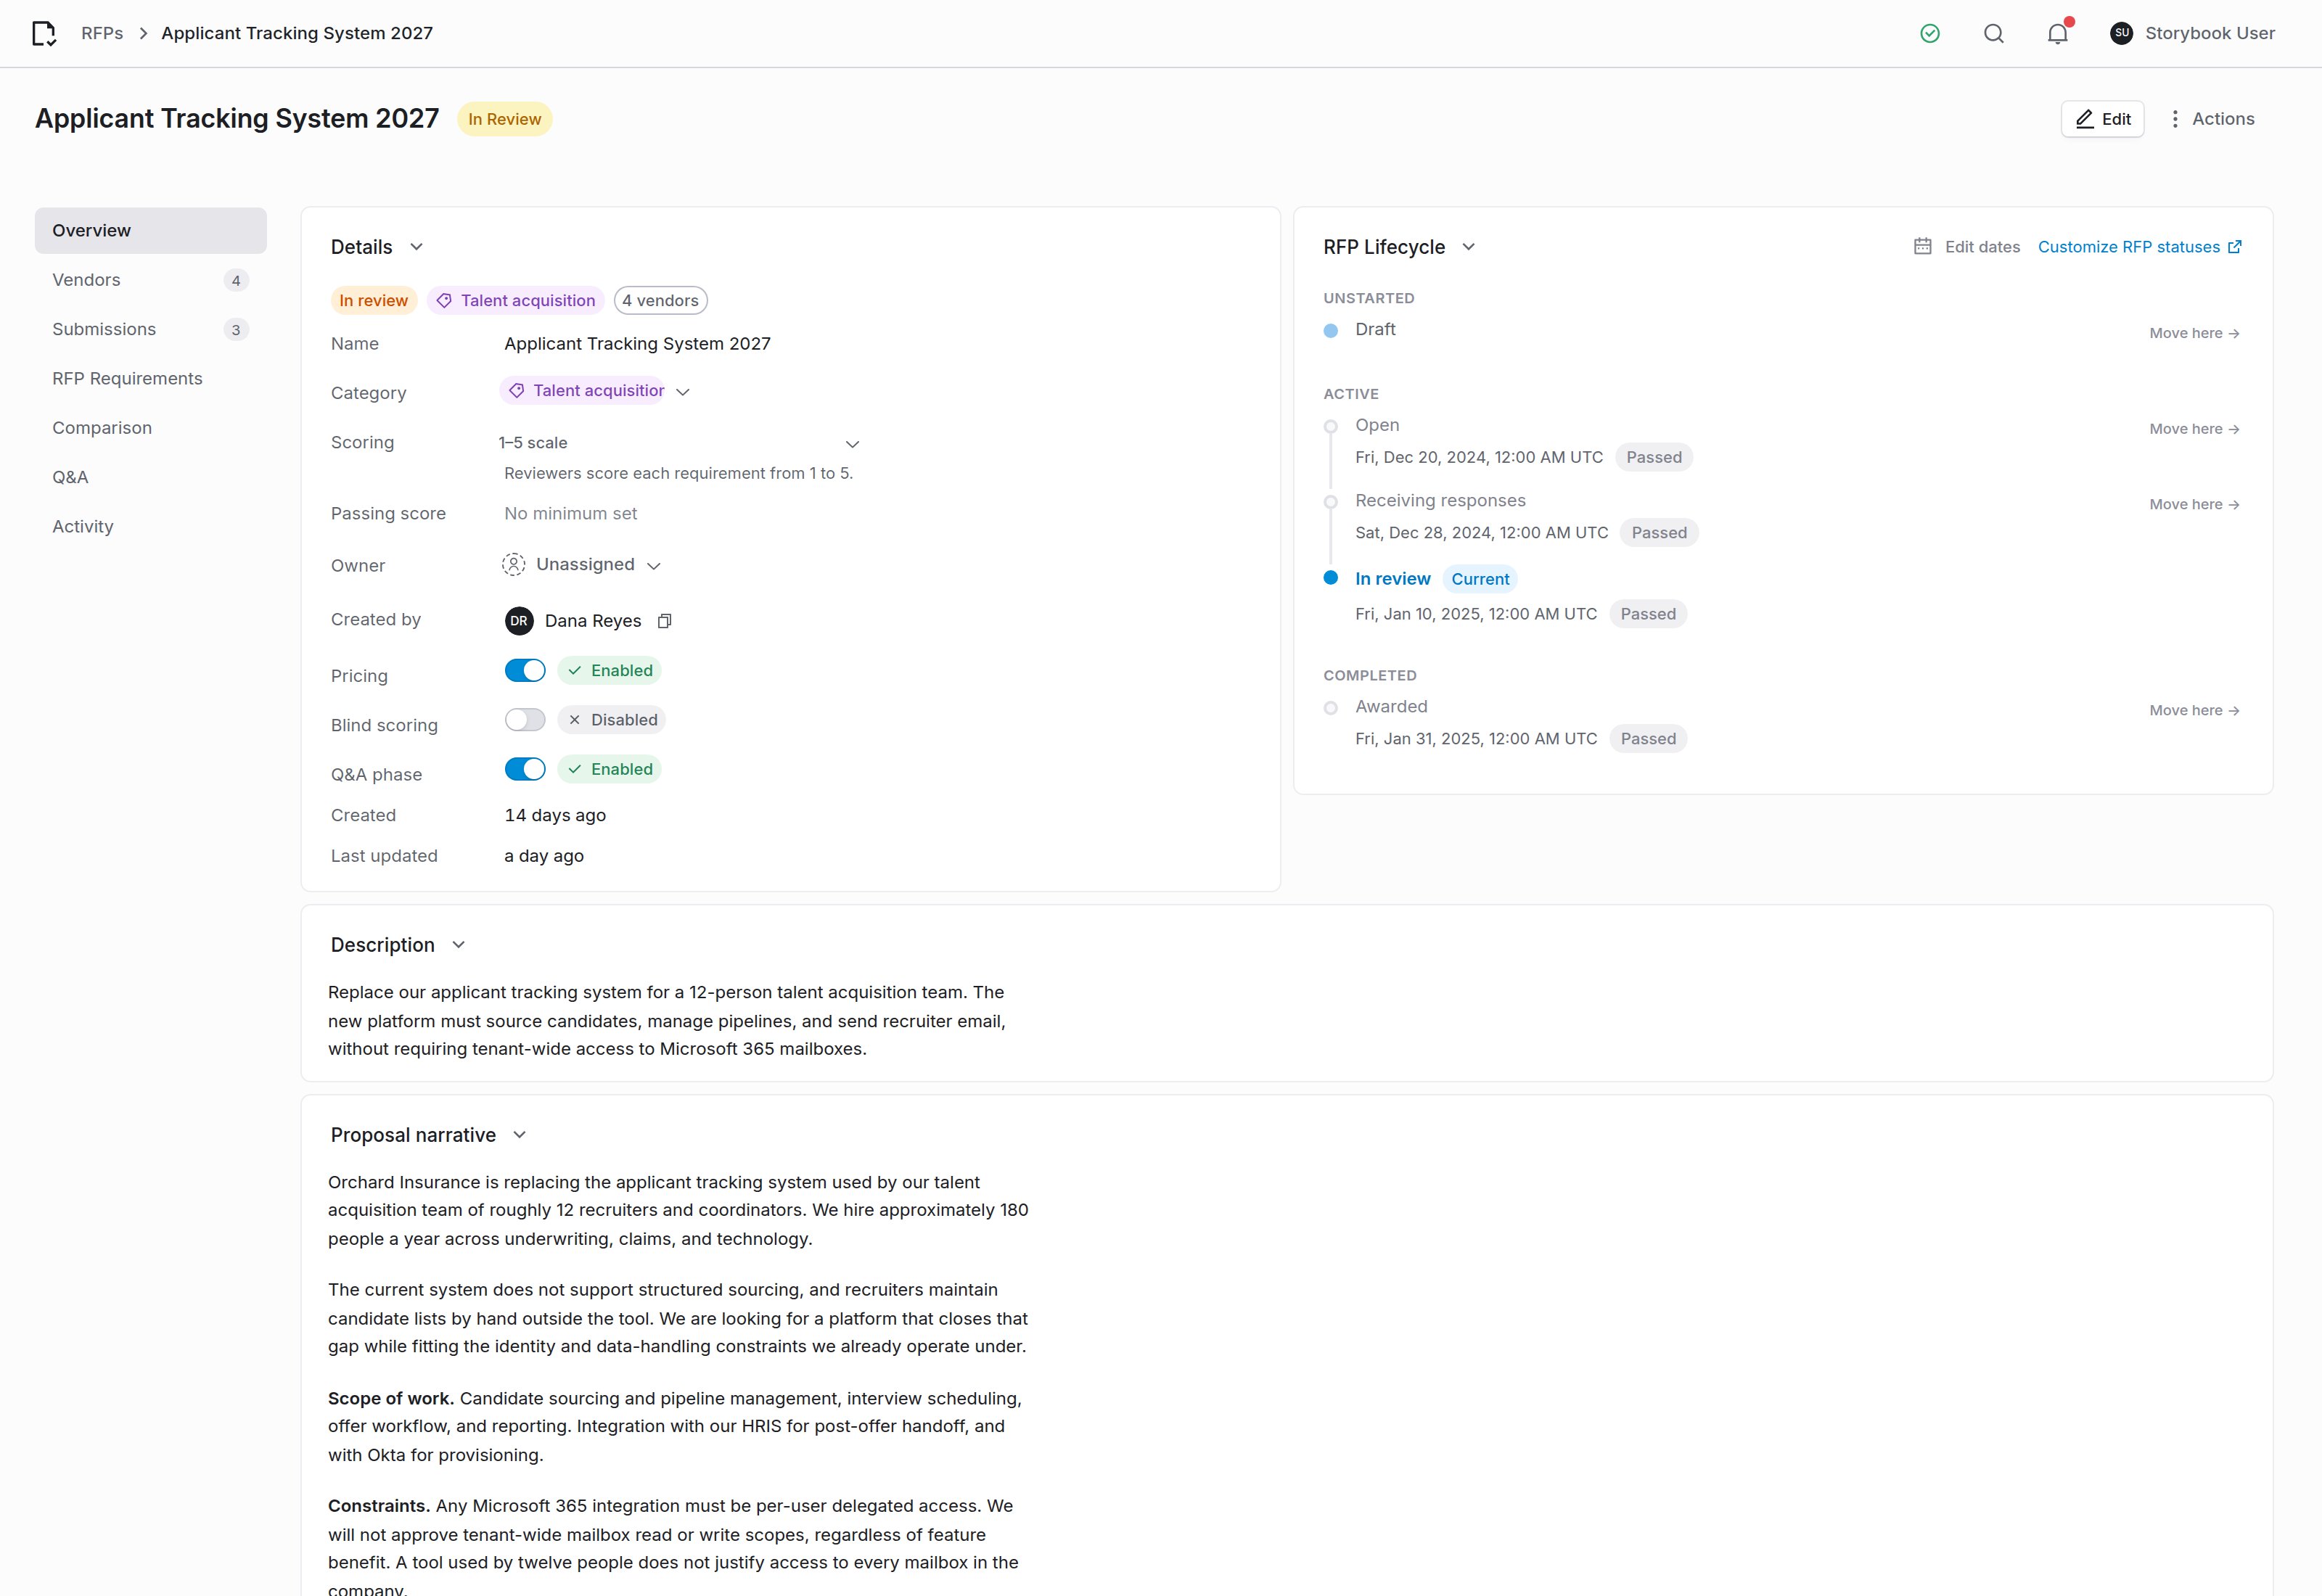
Task: Click the Awarded lifecycle status label
Action: [1391, 707]
